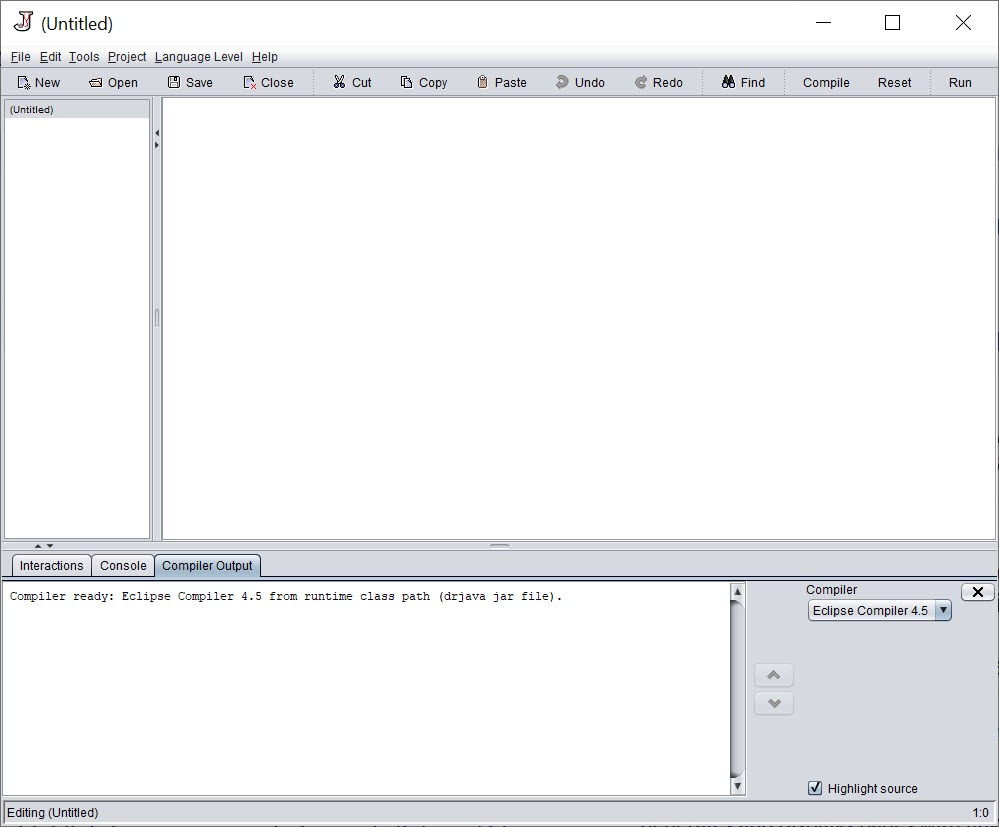Undo the last edit
The image size is (999, 827).
click(580, 82)
